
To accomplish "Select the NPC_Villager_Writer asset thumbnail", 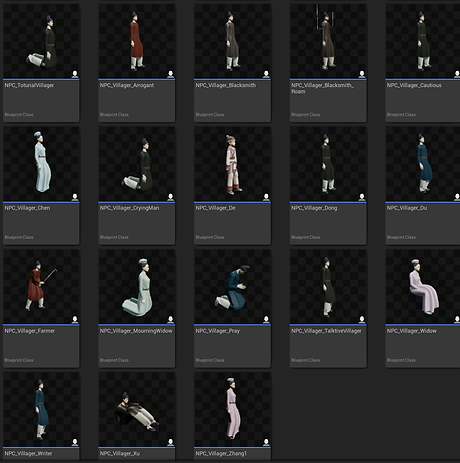I will coord(41,409).
